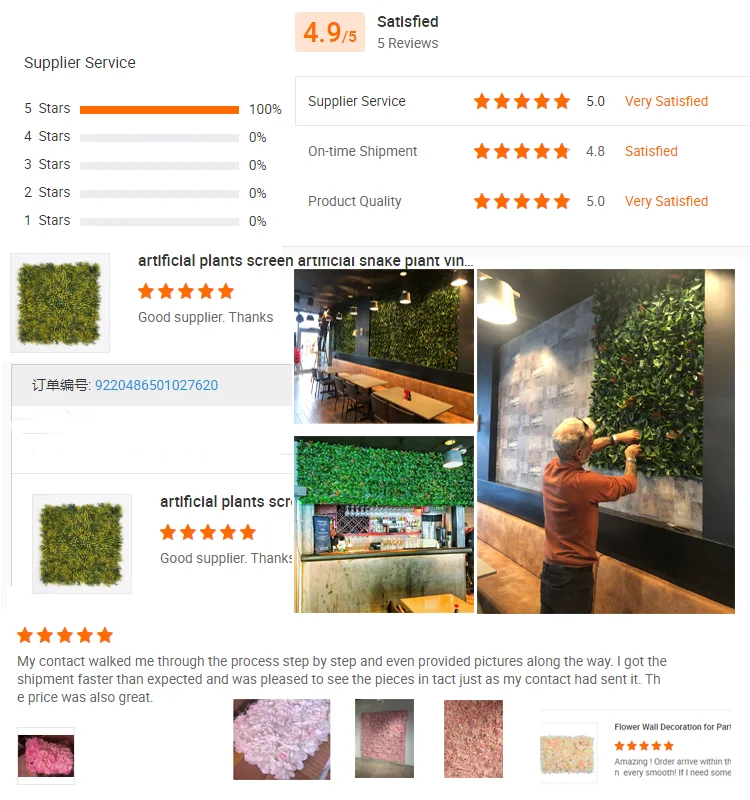The width and height of the screenshot is (750, 800).
Task: Select the On-time Shipment rating row
Action: (x=522, y=151)
